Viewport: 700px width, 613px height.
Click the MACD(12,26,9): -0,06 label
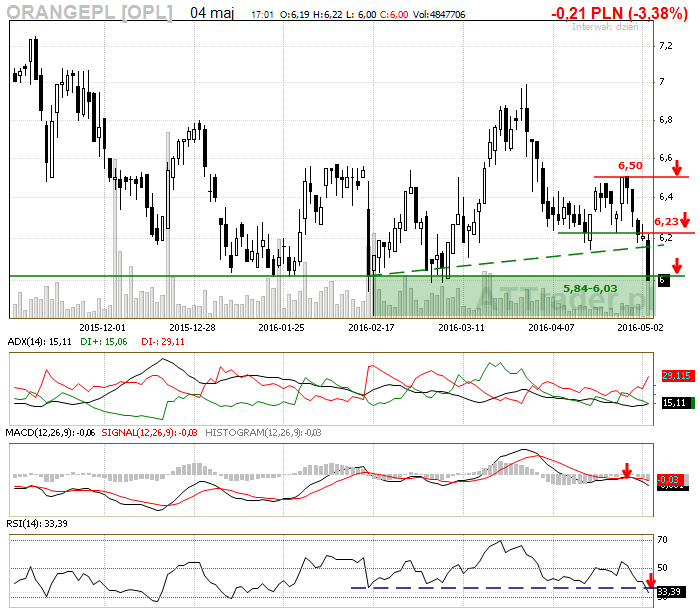pos(50,433)
